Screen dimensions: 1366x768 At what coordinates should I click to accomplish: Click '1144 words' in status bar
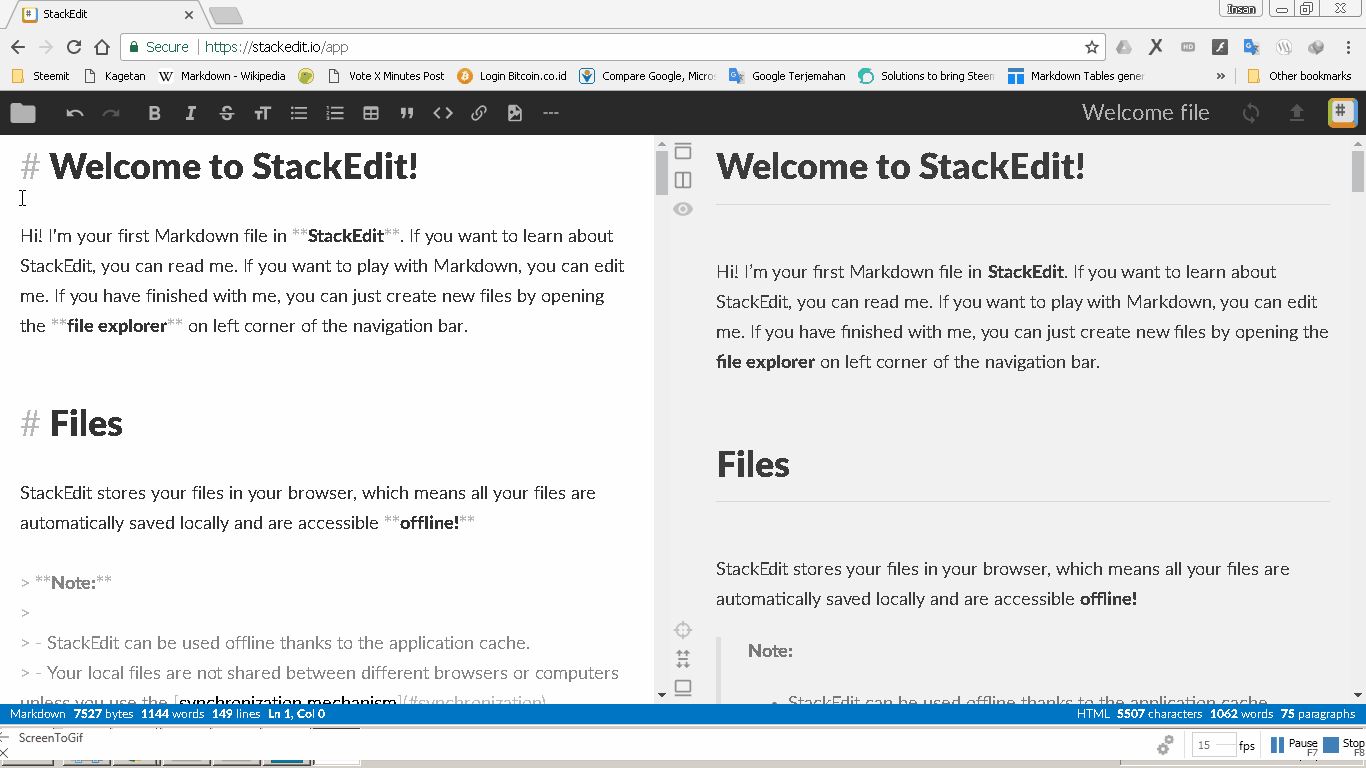pyautogui.click(x=173, y=714)
